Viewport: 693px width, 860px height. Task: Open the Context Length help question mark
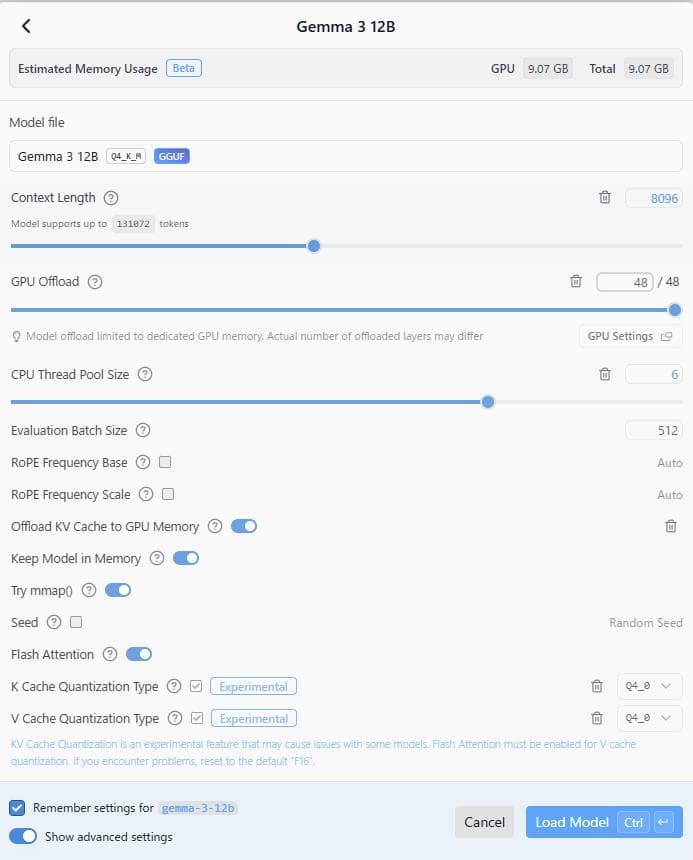click(111, 198)
